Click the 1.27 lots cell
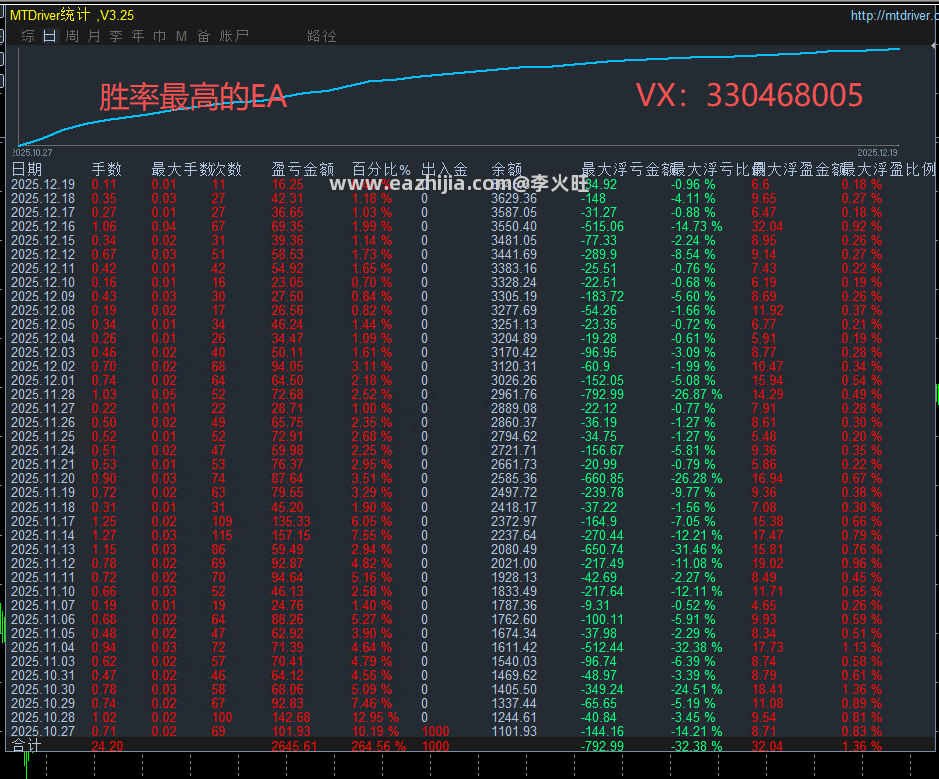939x779 pixels. 104,535
